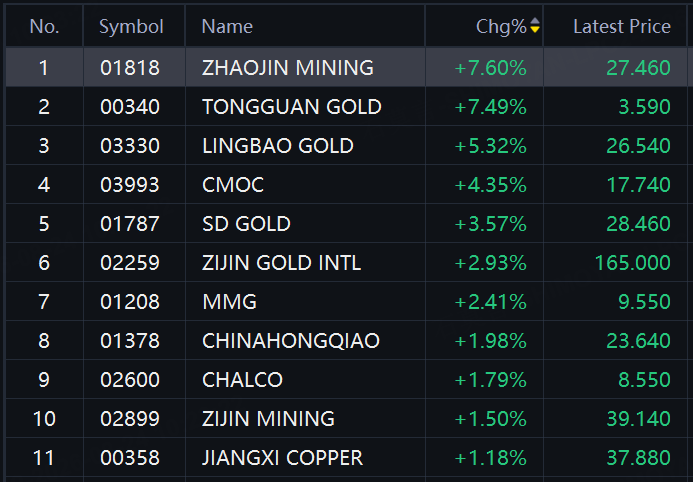Select the MMG stock row
The height and width of the screenshot is (482, 693).
(x=346, y=301)
